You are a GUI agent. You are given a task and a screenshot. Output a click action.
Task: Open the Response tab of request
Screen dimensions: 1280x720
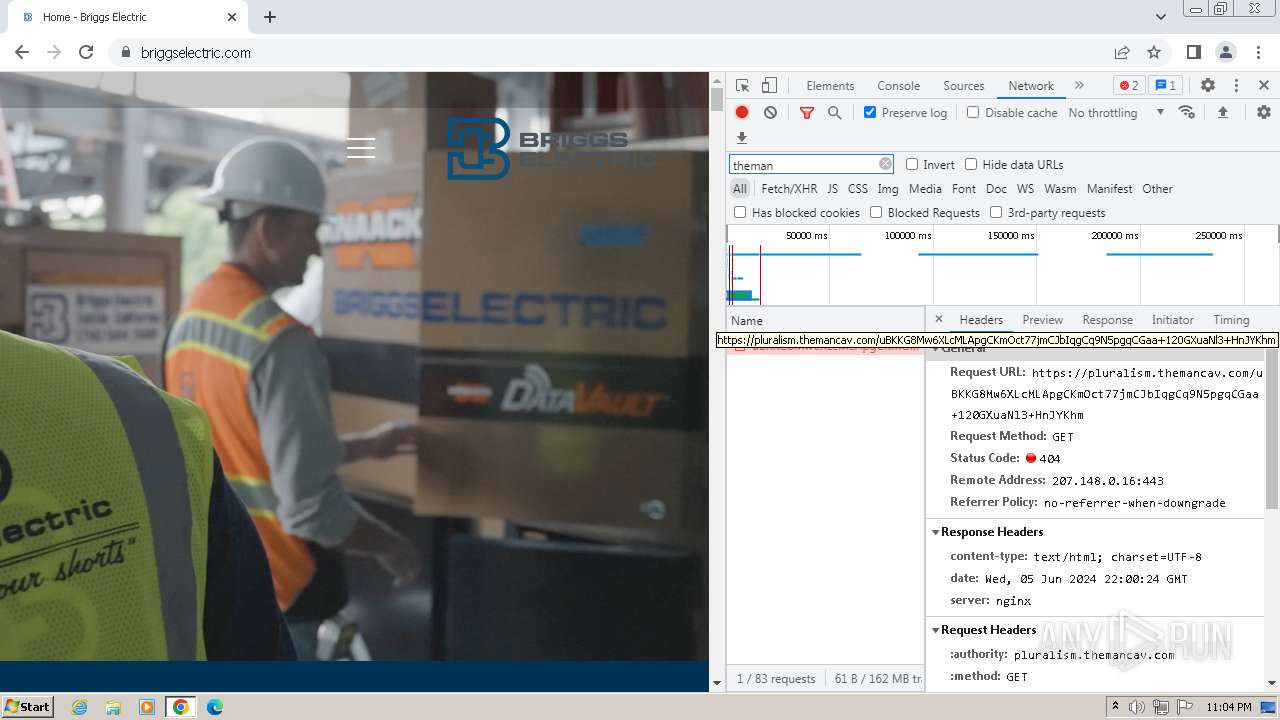point(1107,320)
